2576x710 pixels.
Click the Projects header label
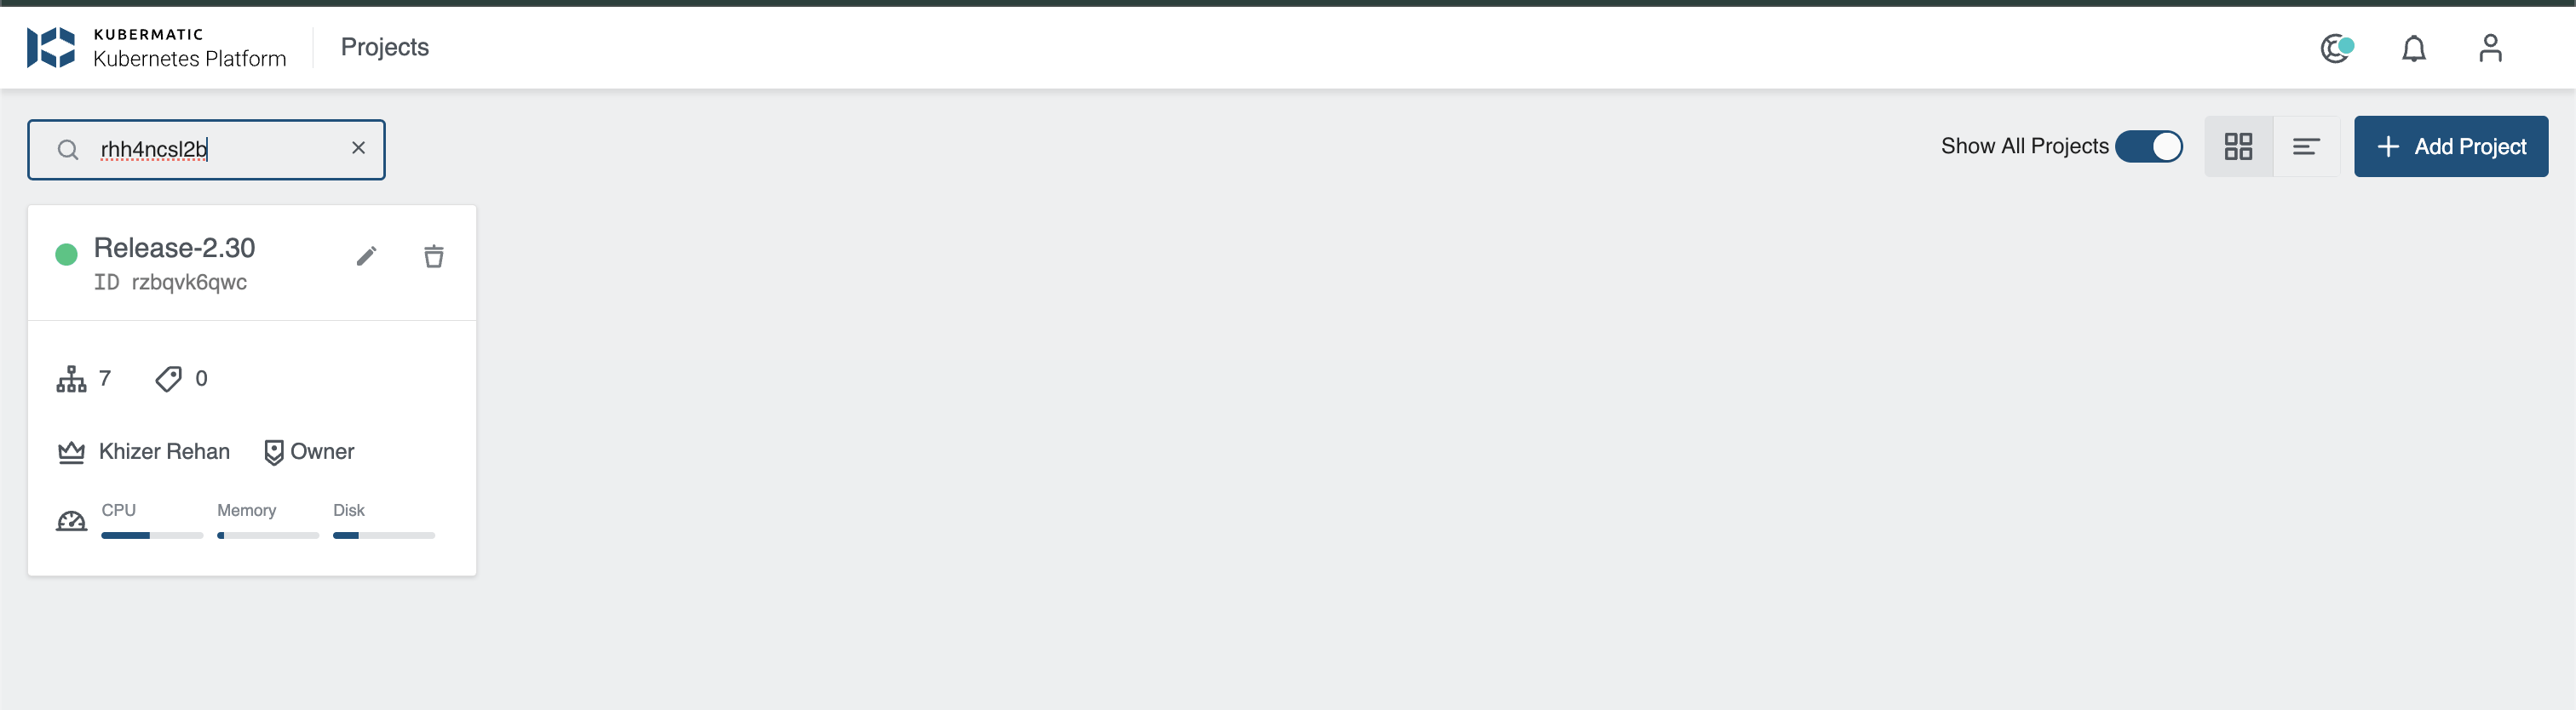click(385, 47)
